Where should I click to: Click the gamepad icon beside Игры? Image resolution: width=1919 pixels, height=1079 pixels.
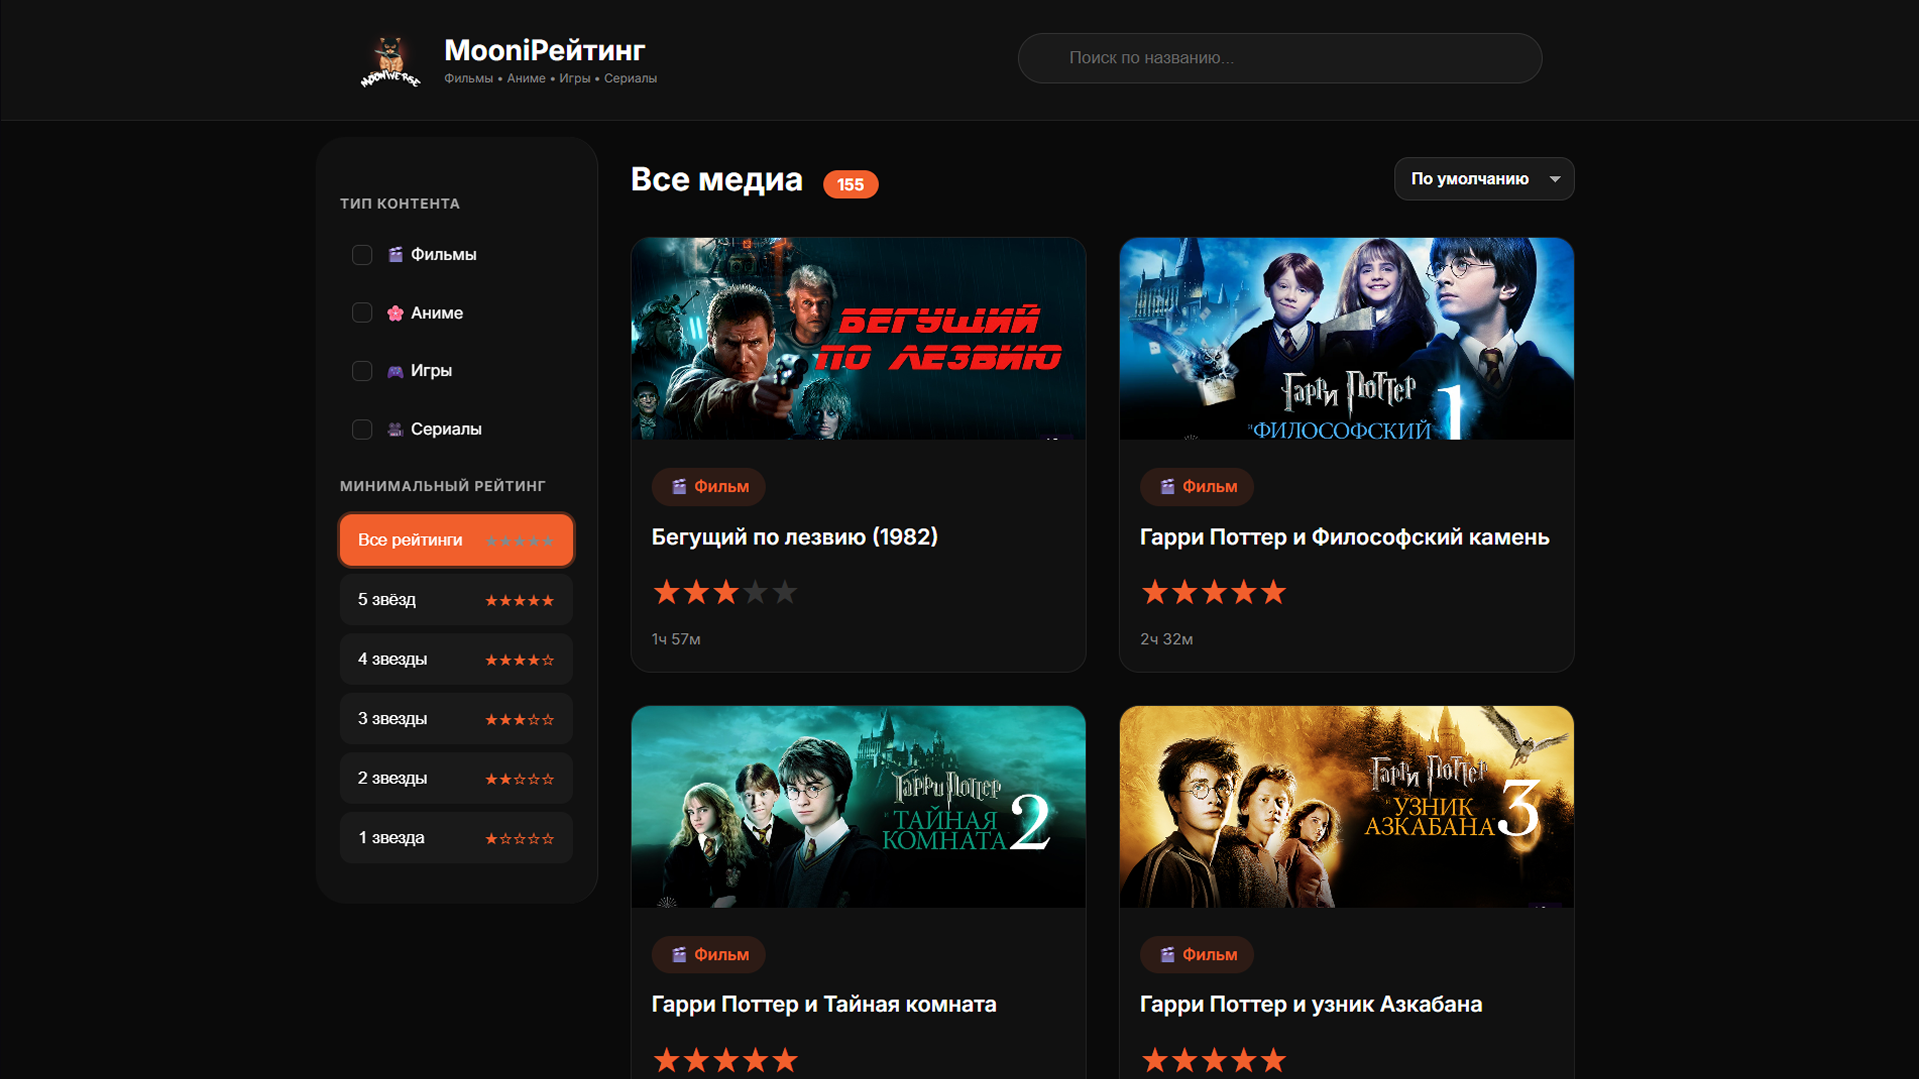pos(395,371)
